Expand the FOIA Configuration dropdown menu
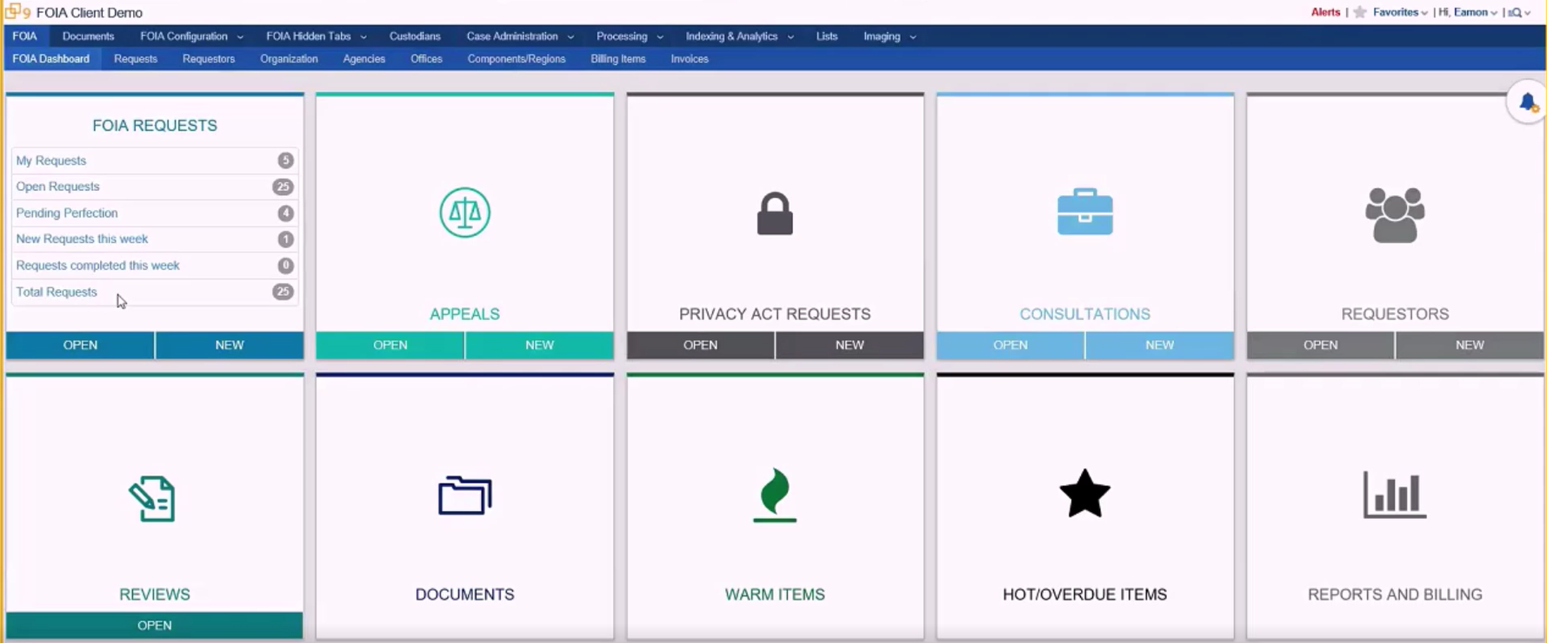The image size is (1547, 643). (x=191, y=36)
